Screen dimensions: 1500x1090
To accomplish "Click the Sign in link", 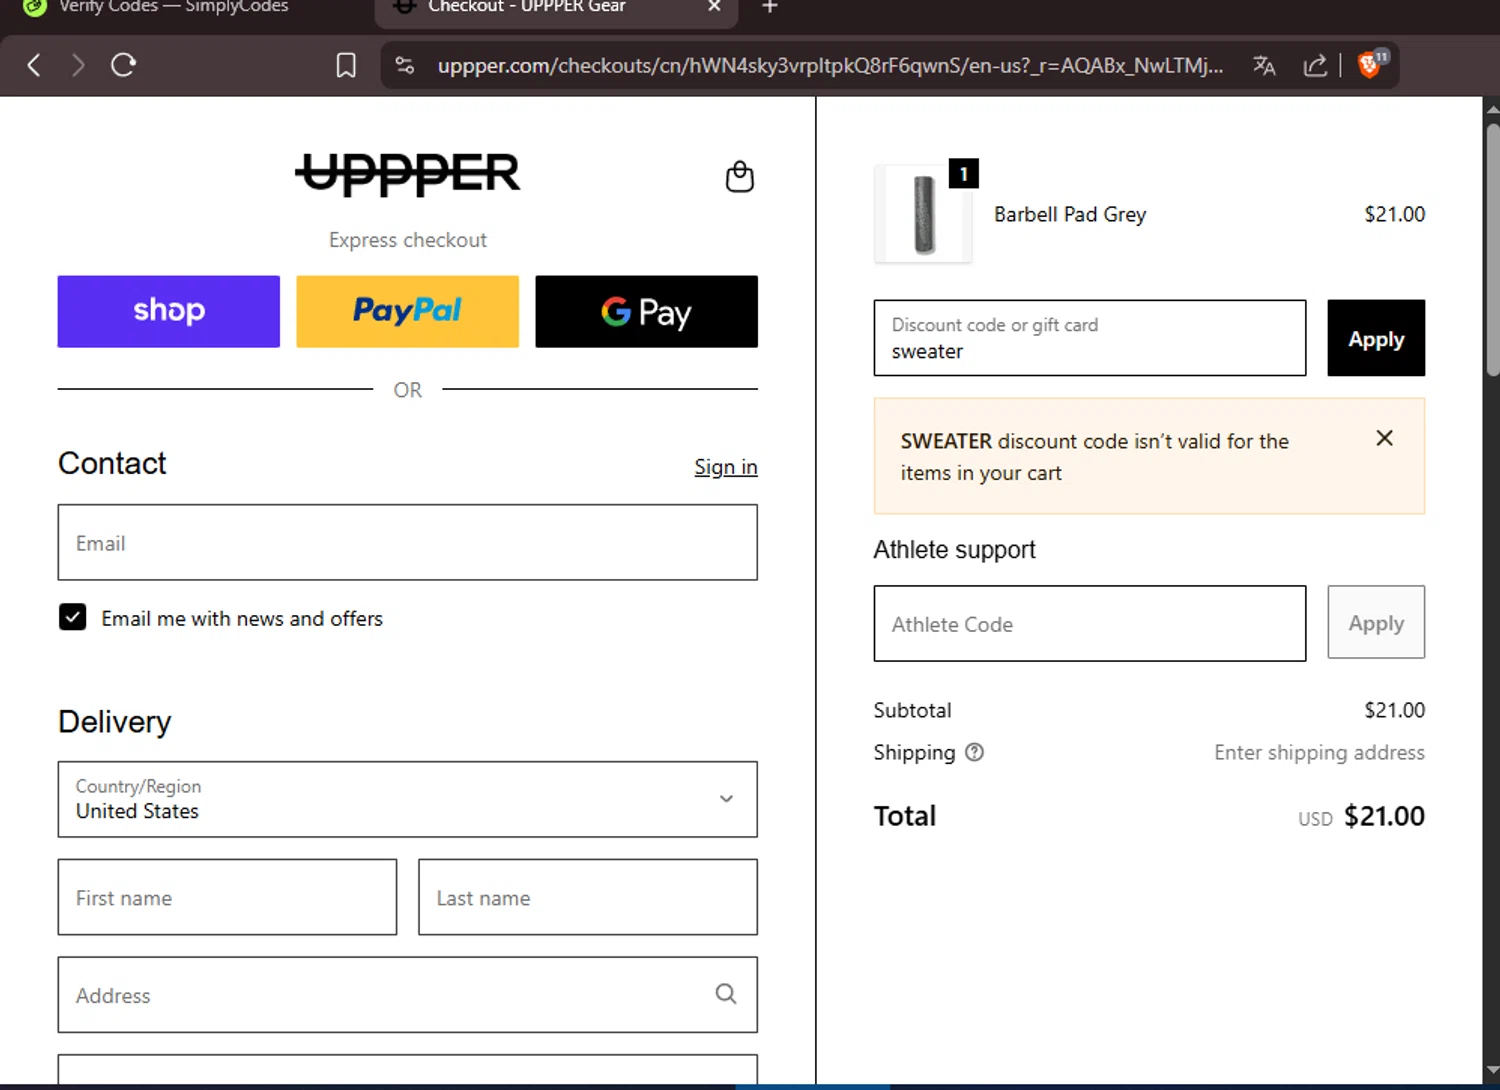I will pos(726,467).
